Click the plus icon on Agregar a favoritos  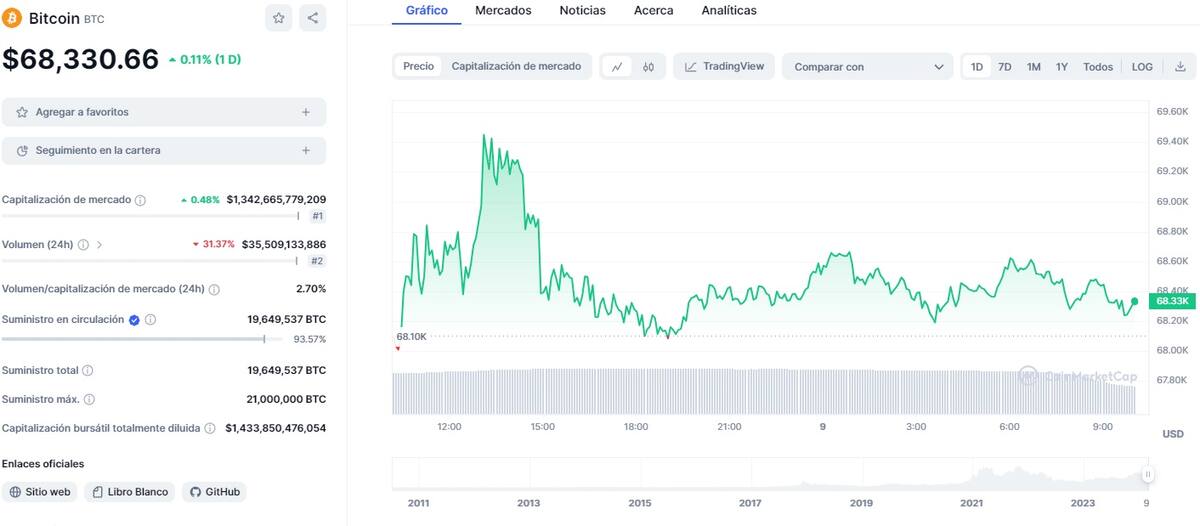[306, 112]
